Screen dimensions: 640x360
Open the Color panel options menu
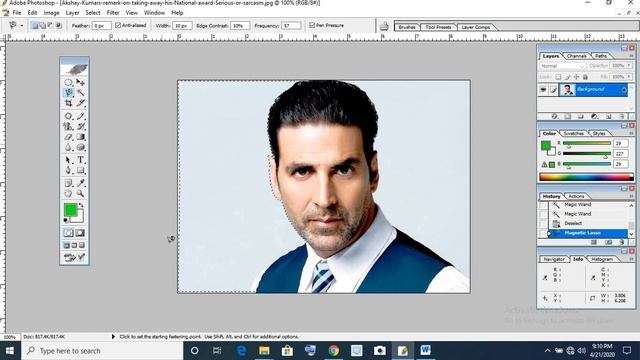coord(631,133)
